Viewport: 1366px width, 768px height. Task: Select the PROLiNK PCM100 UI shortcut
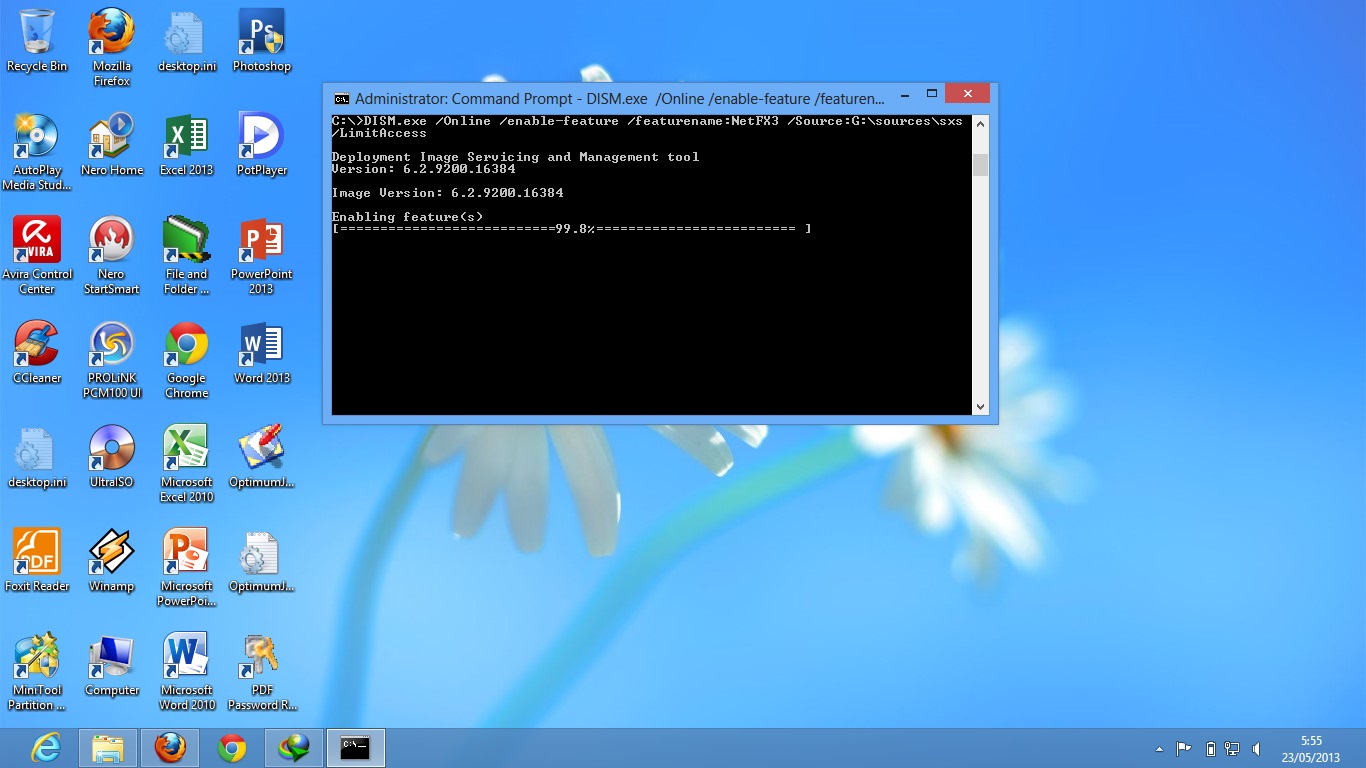112,359
